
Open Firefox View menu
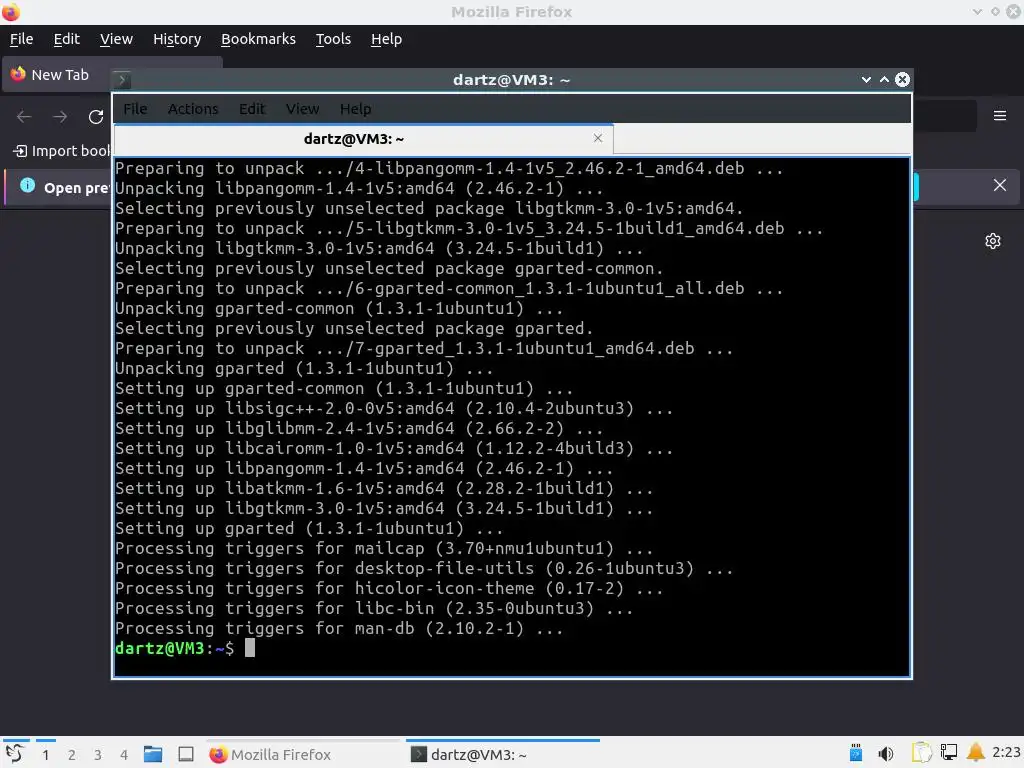pos(116,39)
